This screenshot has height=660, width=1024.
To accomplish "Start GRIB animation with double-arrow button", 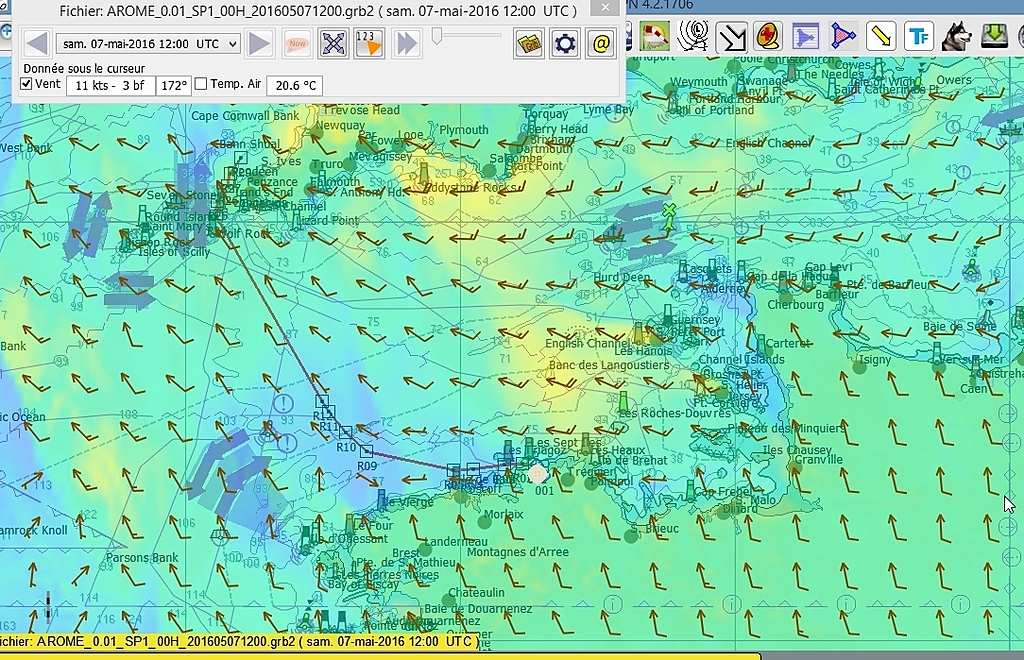I will point(406,44).
